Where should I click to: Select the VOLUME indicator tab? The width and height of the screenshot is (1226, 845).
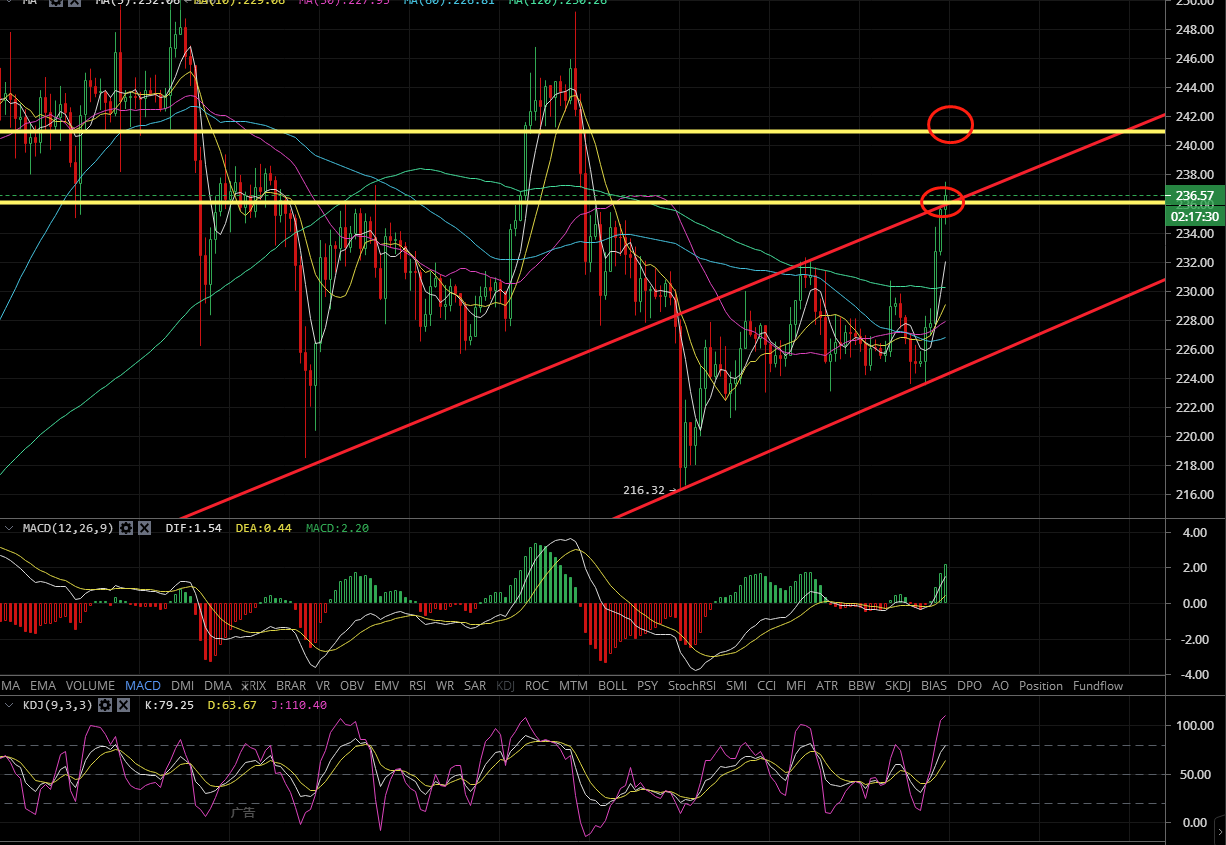point(90,686)
